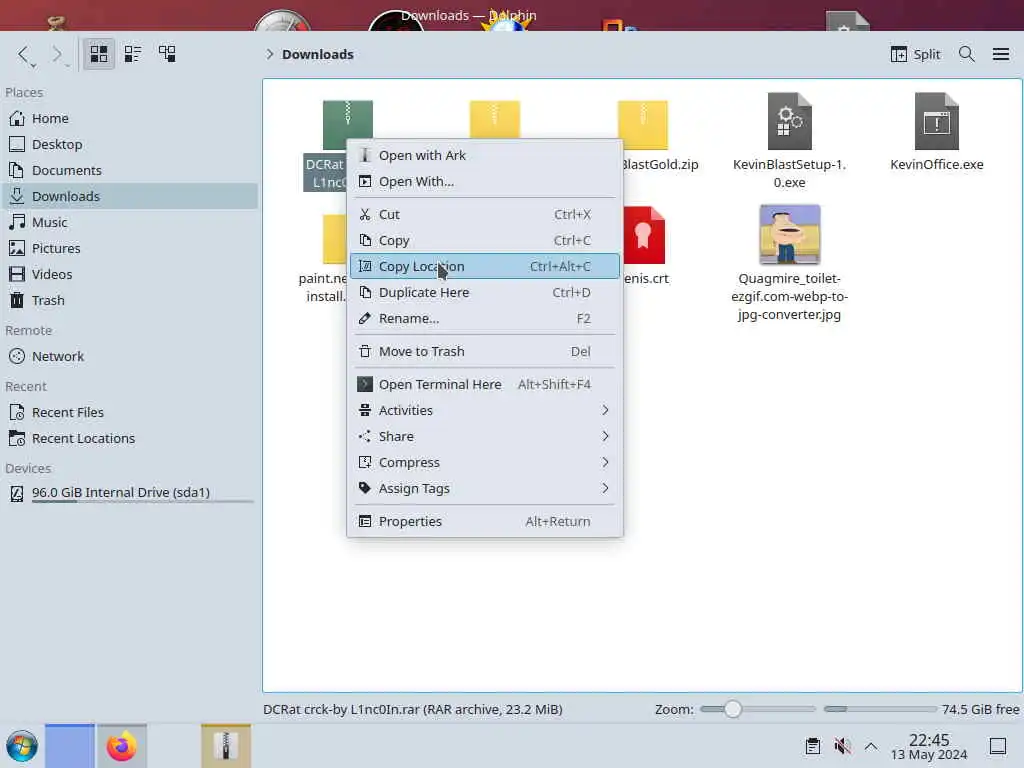Image resolution: width=1024 pixels, height=768 pixels.
Task: Go forward with the forward arrow
Action: pos(57,54)
